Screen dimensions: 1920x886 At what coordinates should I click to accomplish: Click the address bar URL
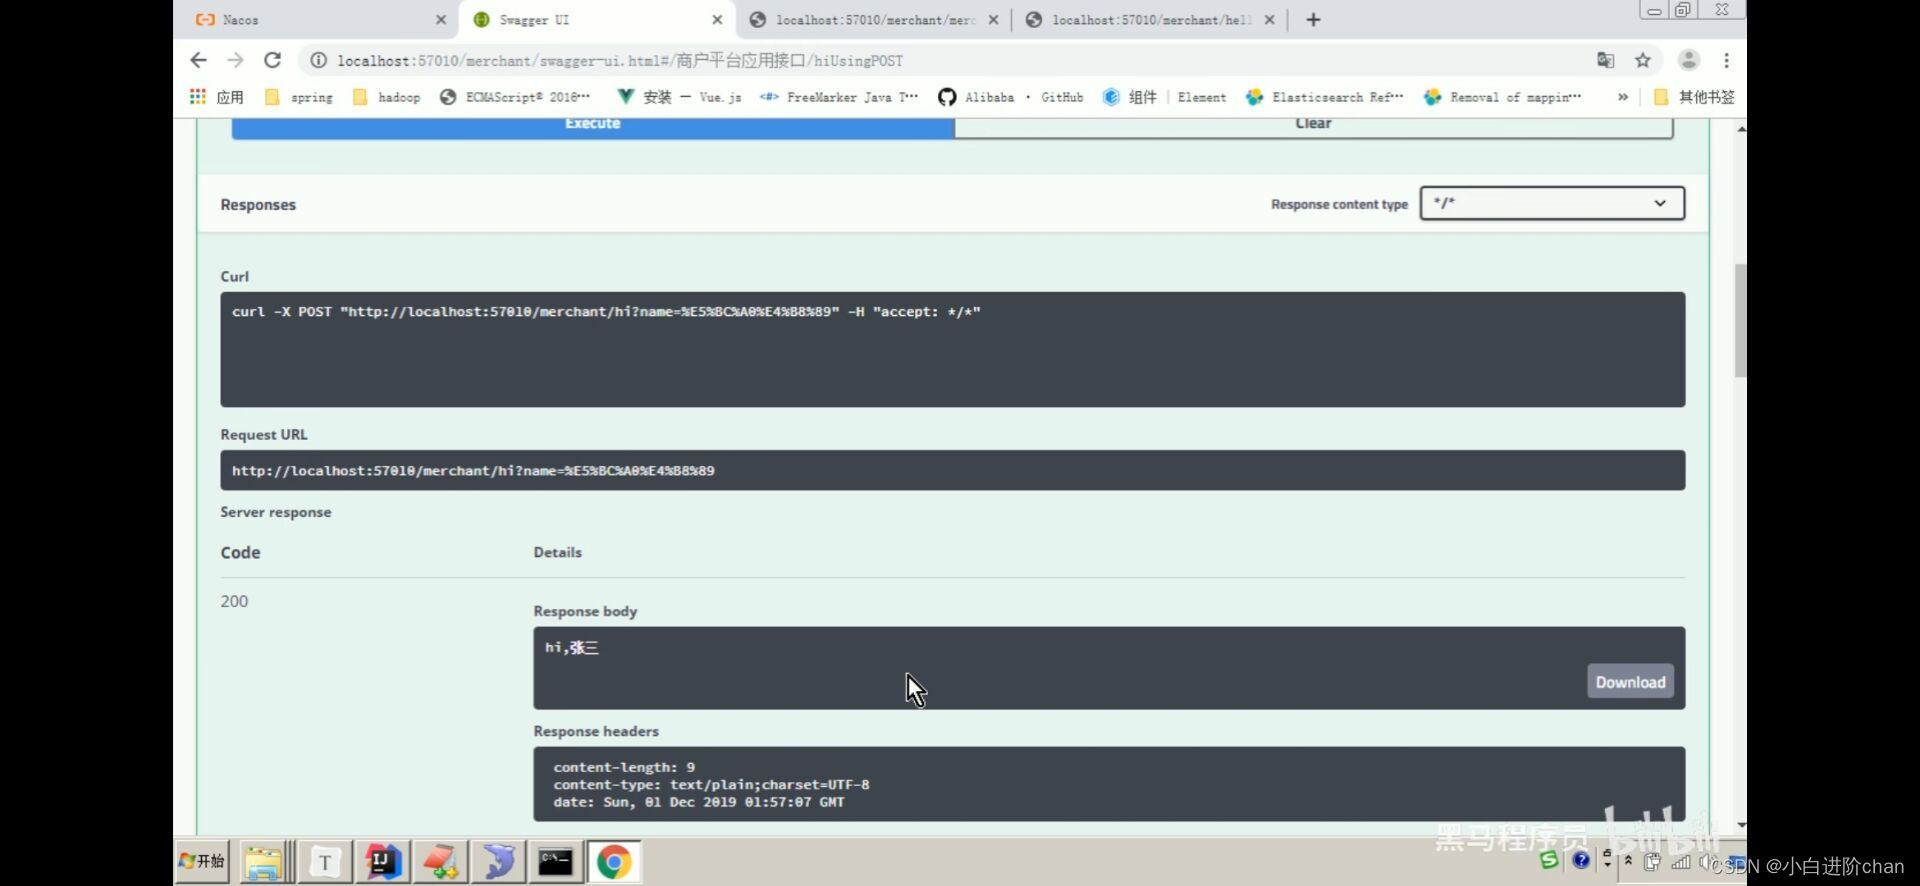(x=620, y=61)
